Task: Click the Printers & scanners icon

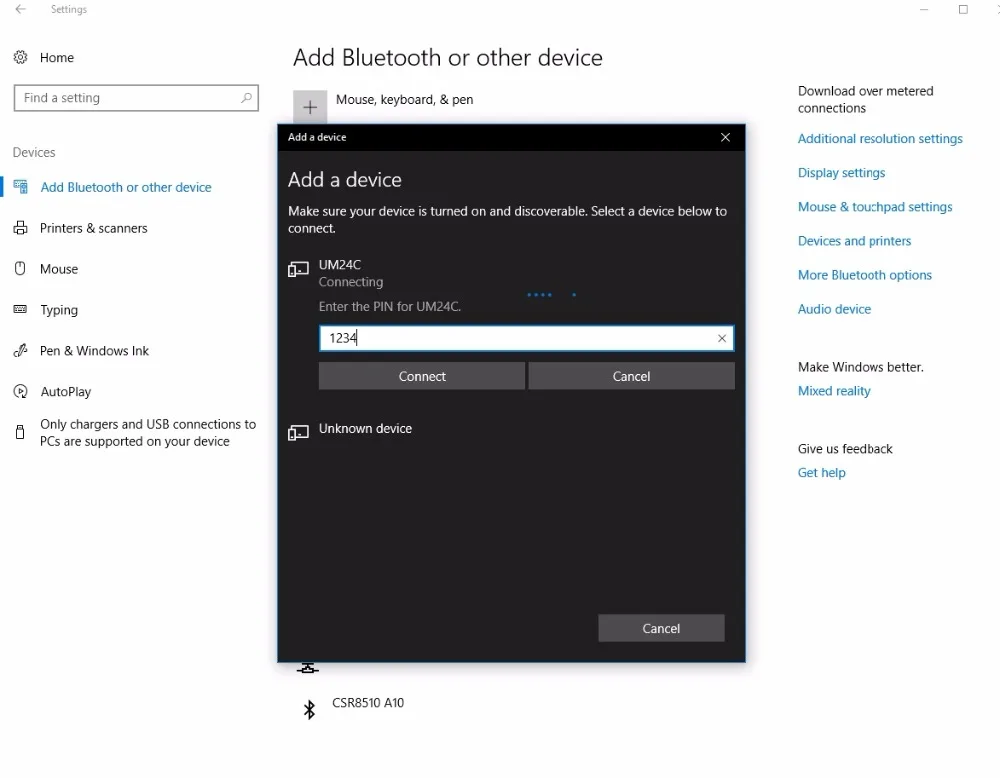Action: (x=21, y=228)
